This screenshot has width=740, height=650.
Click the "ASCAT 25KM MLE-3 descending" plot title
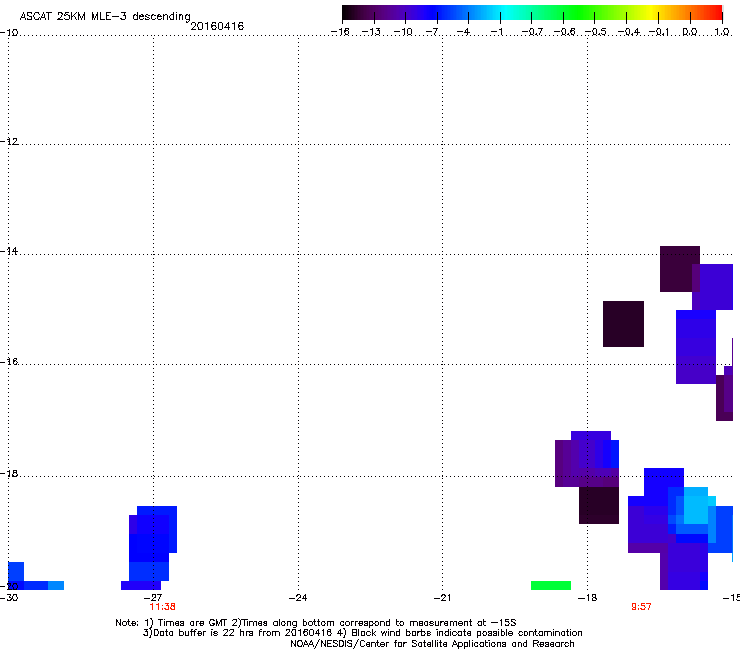[x=105, y=16]
